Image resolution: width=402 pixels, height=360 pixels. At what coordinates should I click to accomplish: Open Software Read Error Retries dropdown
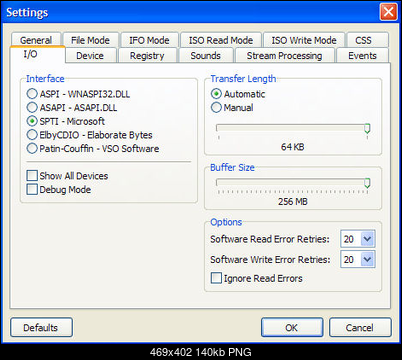(x=367, y=239)
